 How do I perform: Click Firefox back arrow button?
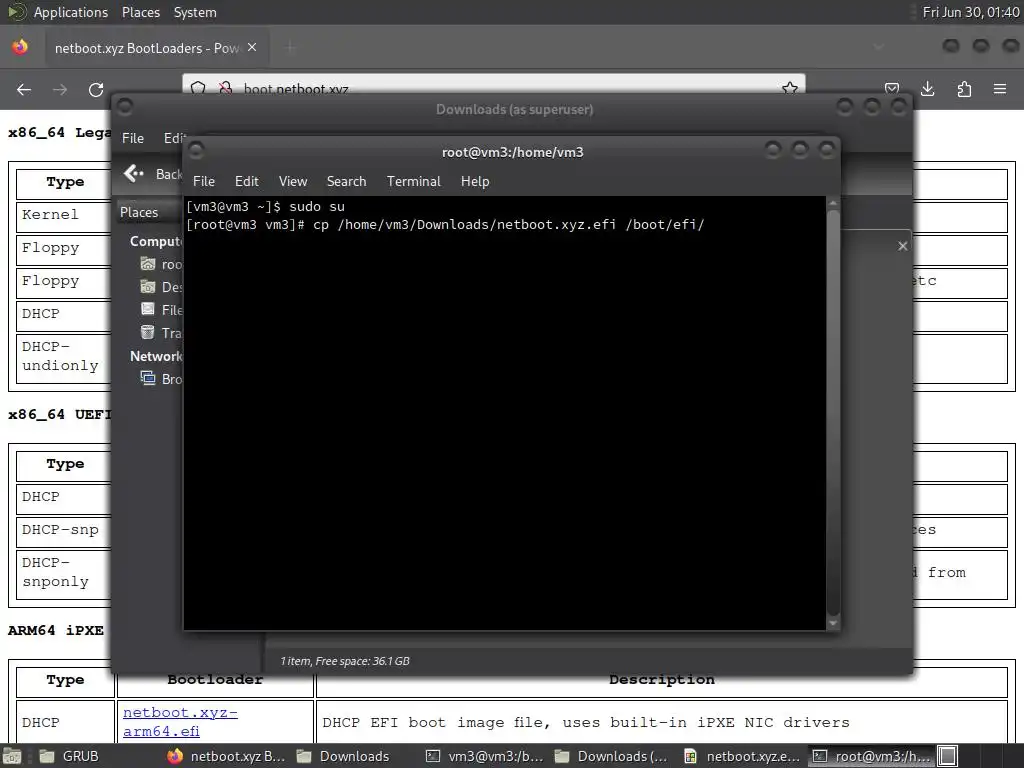tap(24, 89)
